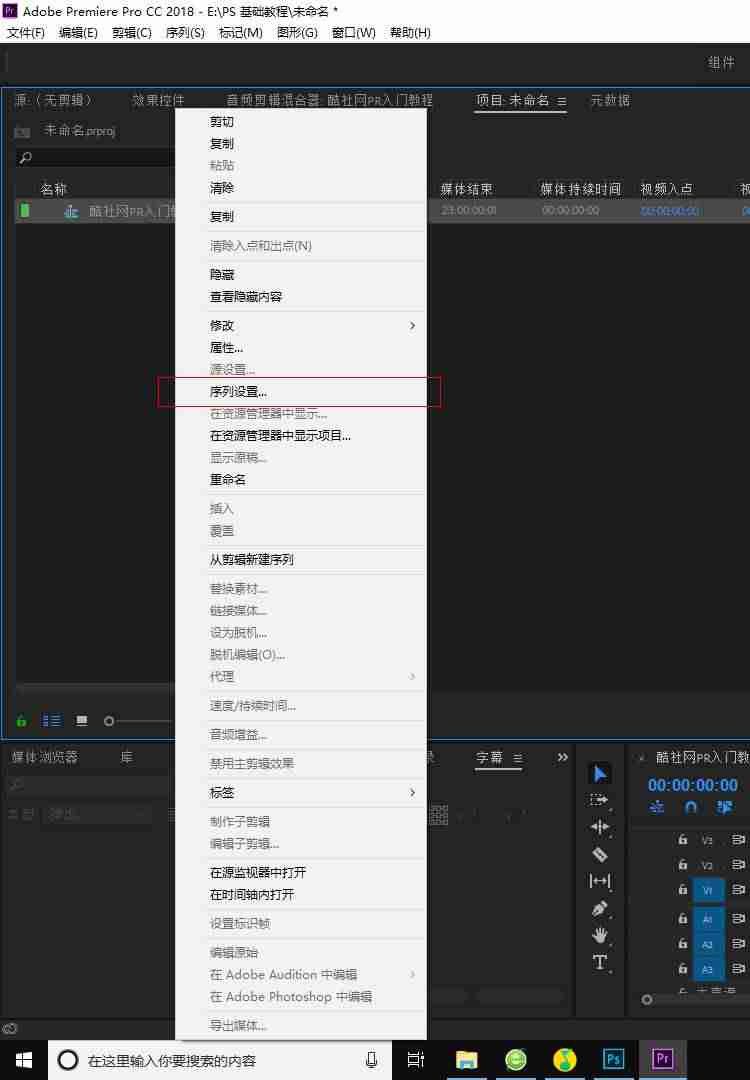The height and width of the screenshot is (1080, 750).
Task: Click the Premiere Pro taskbar icon
Action: (662, 1059)
